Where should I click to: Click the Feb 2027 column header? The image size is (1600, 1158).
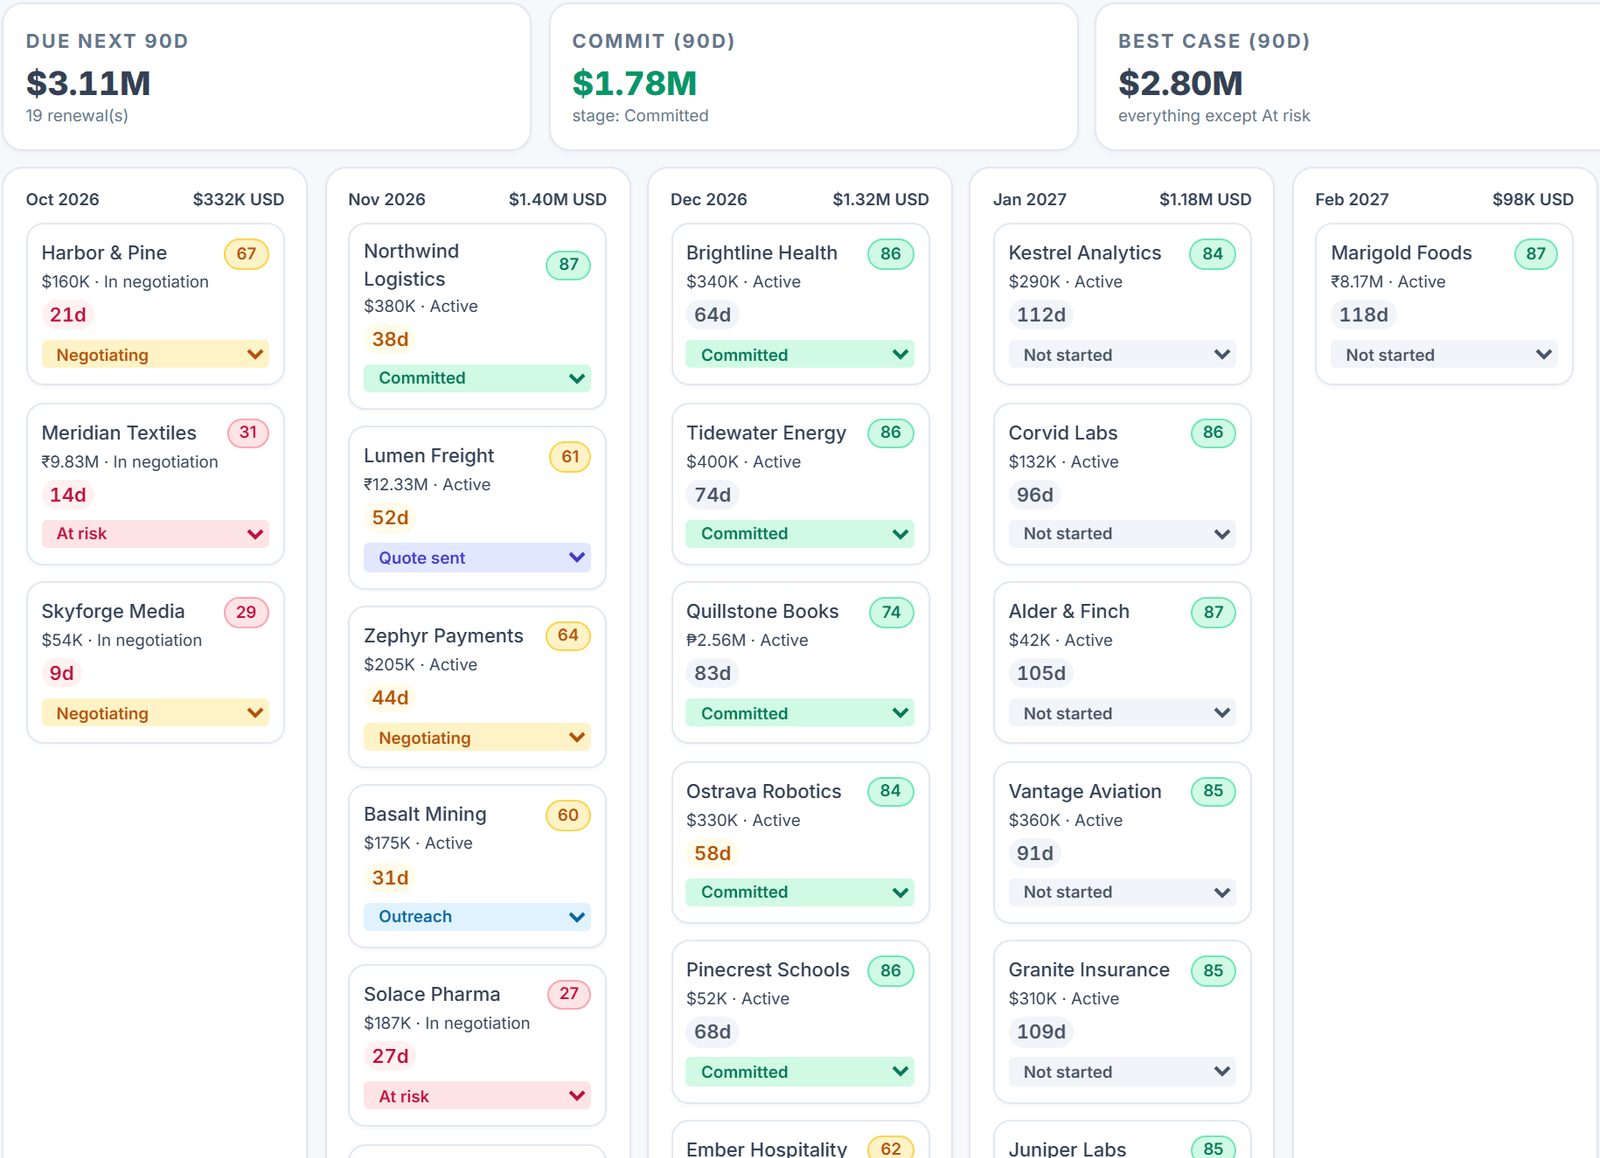pyautogui.click(x=1352, y=200)
